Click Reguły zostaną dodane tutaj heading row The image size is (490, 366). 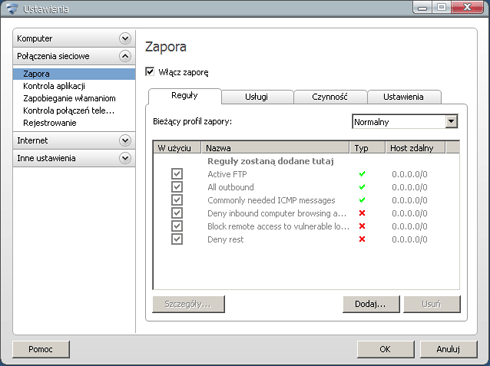pos(270,161)
